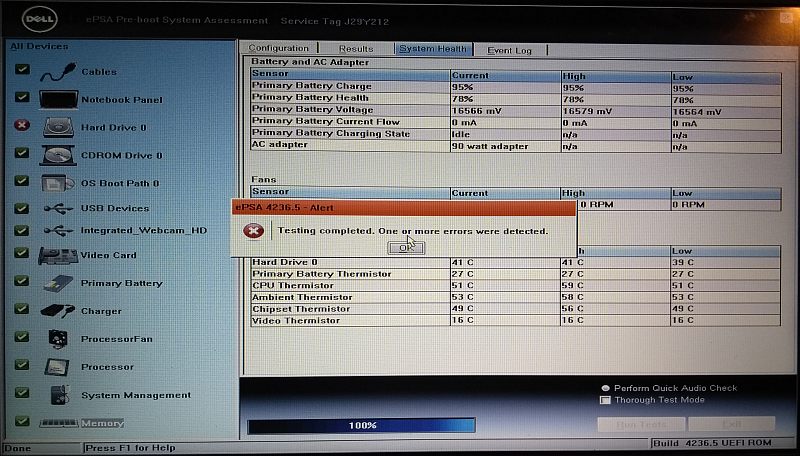Click the Exit button

tap(732, 424)
